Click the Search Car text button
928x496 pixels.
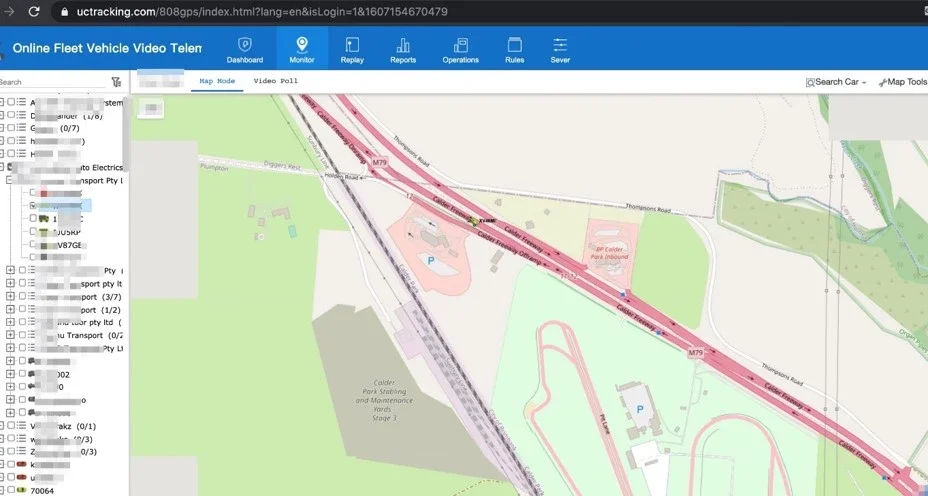tap(837, 82)
